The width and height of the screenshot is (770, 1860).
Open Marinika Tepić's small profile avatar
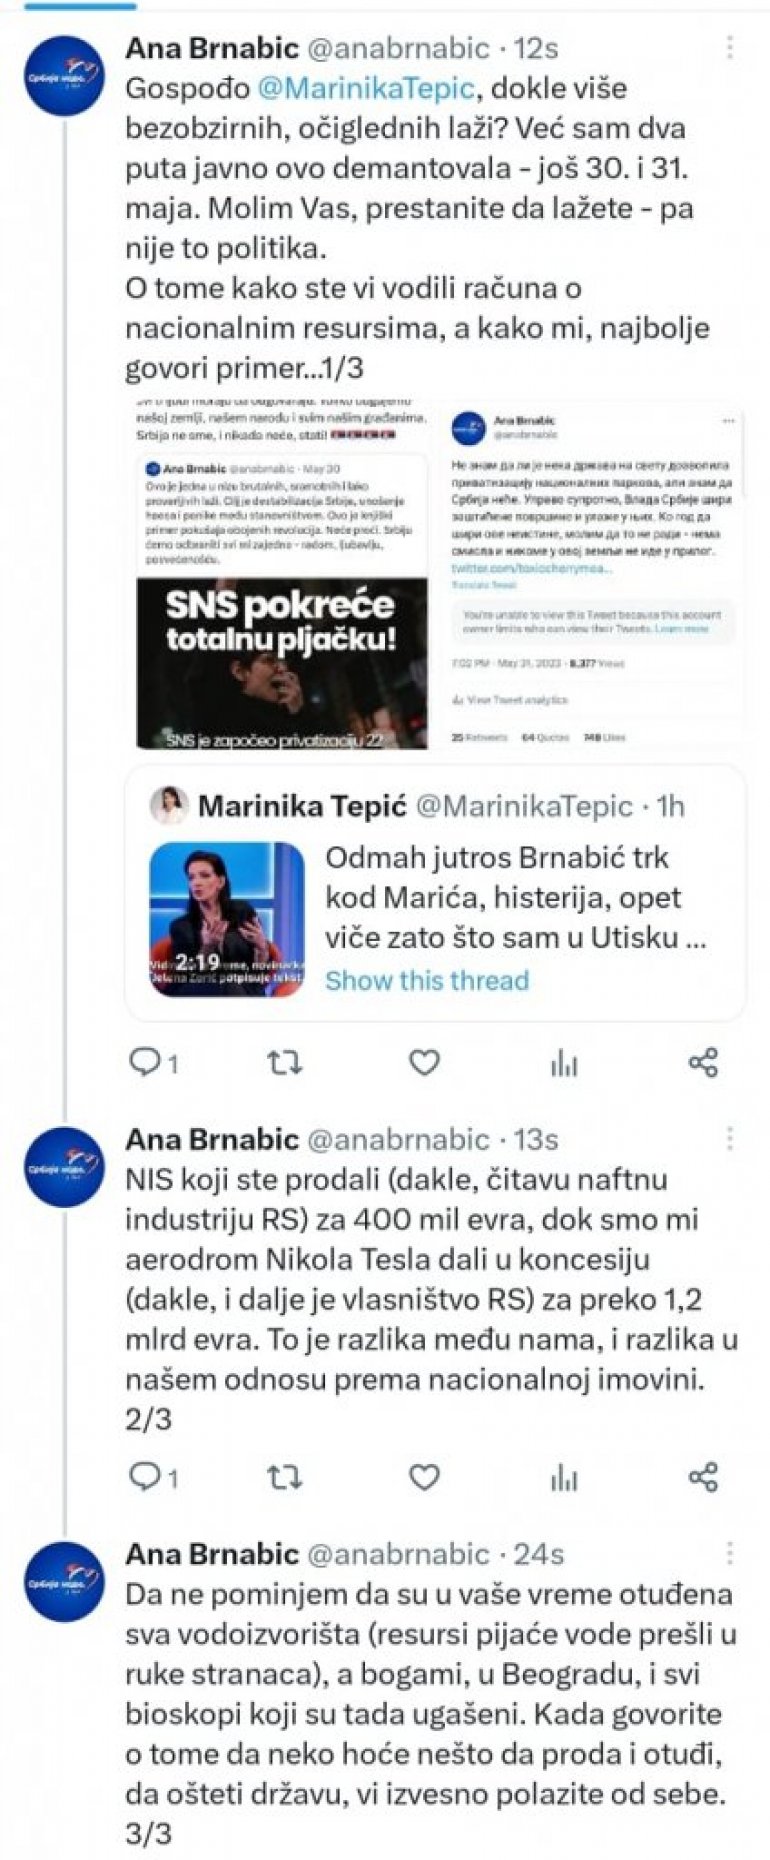pos(170,805)
